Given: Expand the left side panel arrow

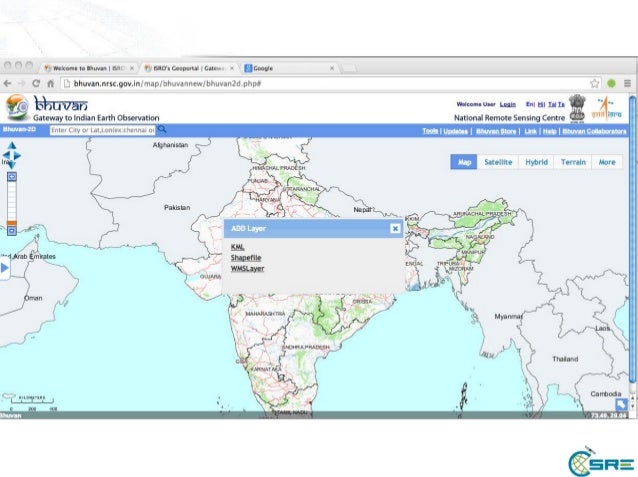Looking at the screenshot, I should click(x=4, y=268).
